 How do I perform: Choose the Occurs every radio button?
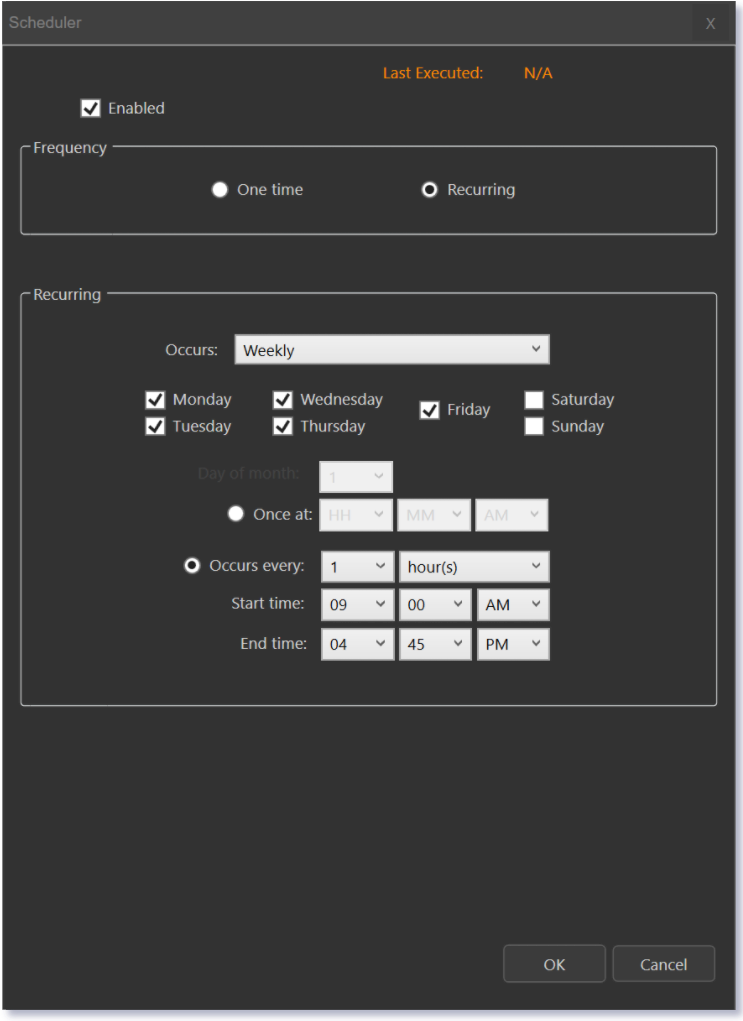click(x=192, y=566)
